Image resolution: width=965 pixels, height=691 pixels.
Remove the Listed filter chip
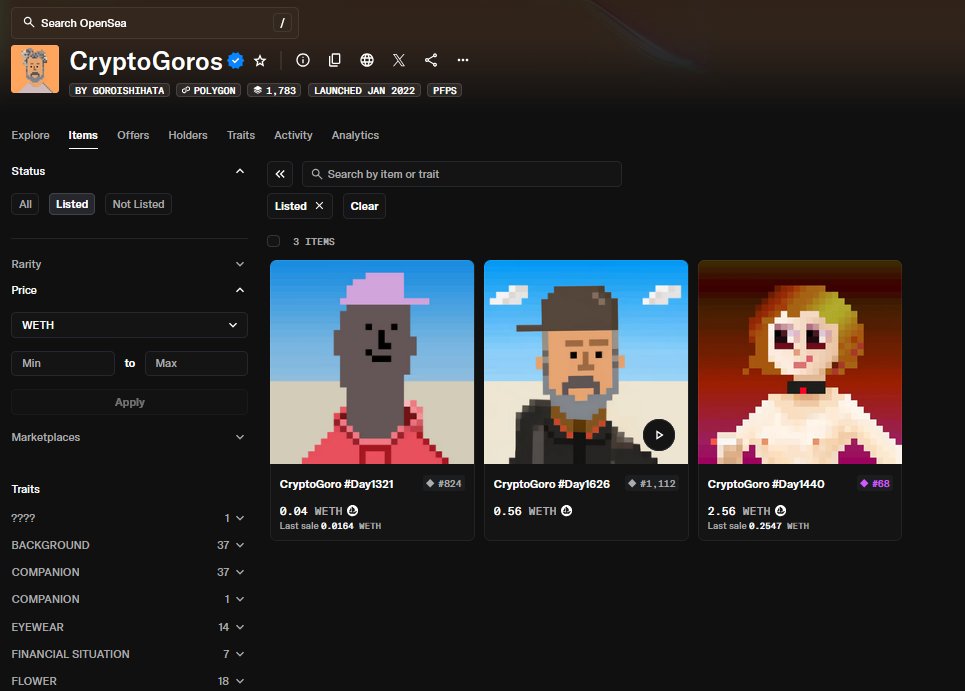pyautogui.click(x=319, y=206)
